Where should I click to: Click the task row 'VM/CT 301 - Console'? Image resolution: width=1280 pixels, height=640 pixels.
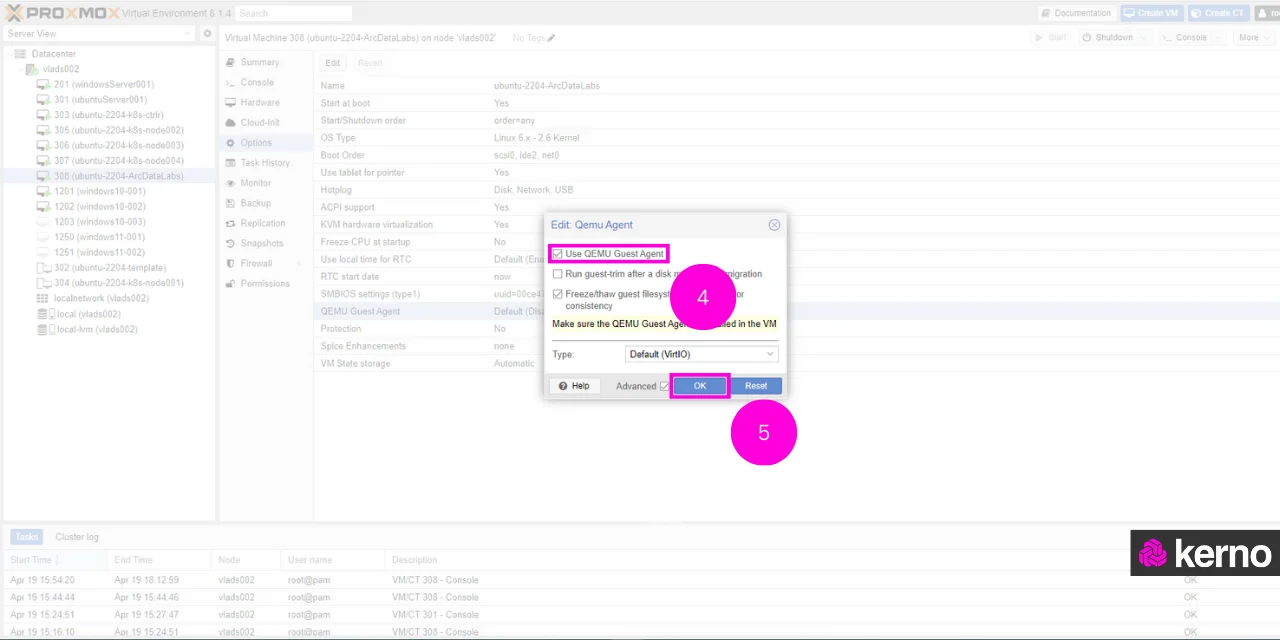coord(640,615)
